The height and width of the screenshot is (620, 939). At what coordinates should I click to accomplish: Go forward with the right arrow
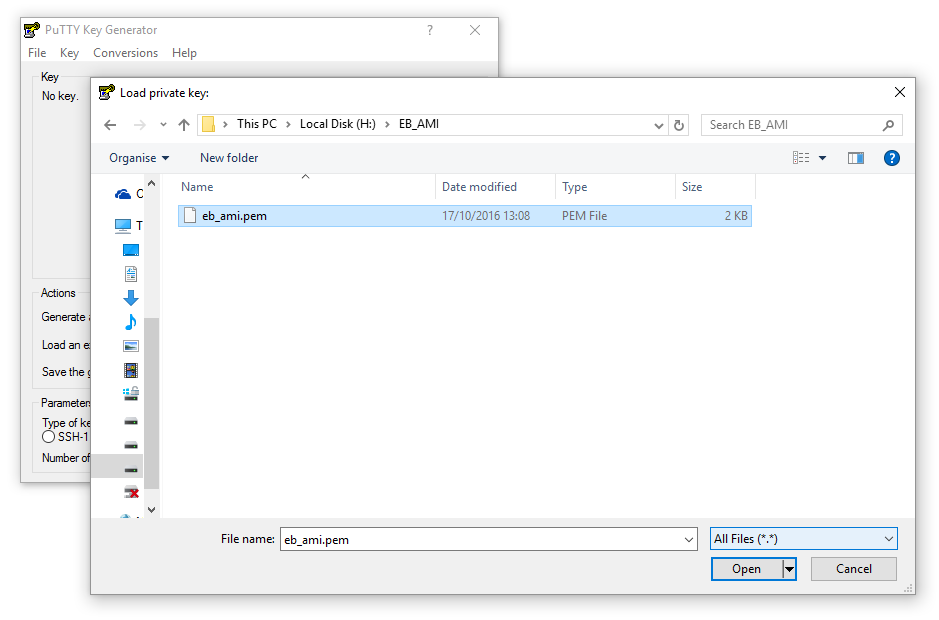click(140, 125)
